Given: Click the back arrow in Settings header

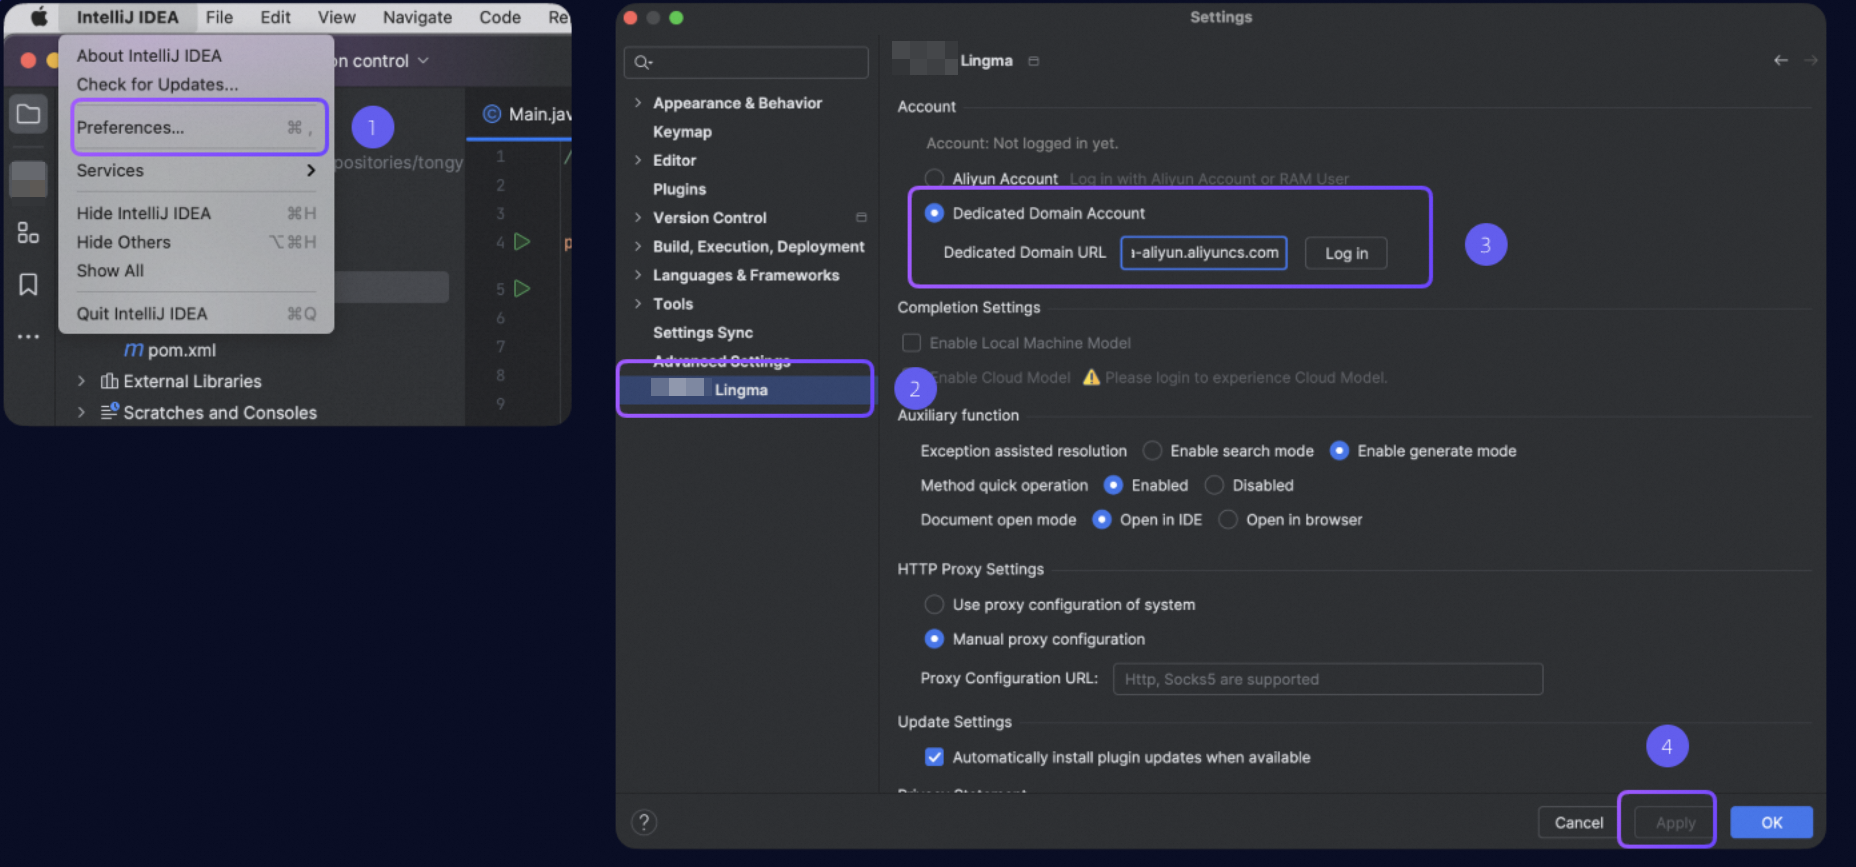Looking at the screenshot, I should [x=1780, y=61].
